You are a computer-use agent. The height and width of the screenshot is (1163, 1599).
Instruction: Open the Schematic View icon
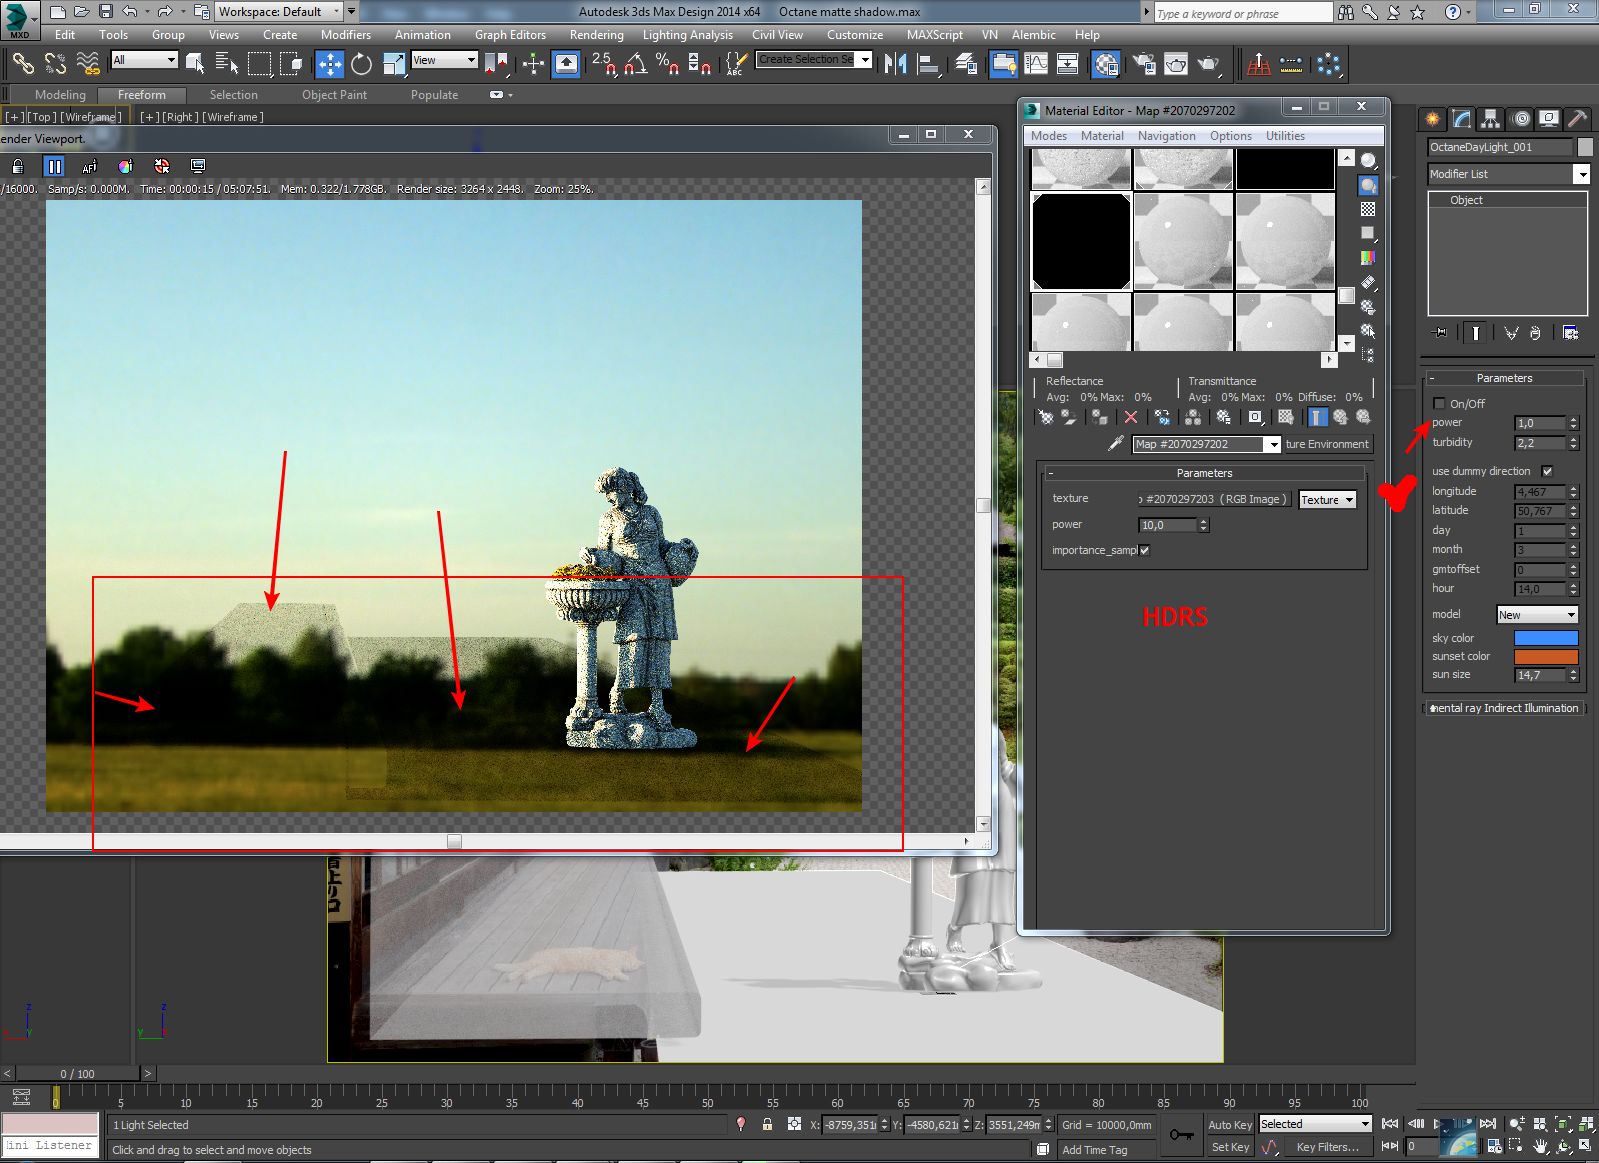1068,64
